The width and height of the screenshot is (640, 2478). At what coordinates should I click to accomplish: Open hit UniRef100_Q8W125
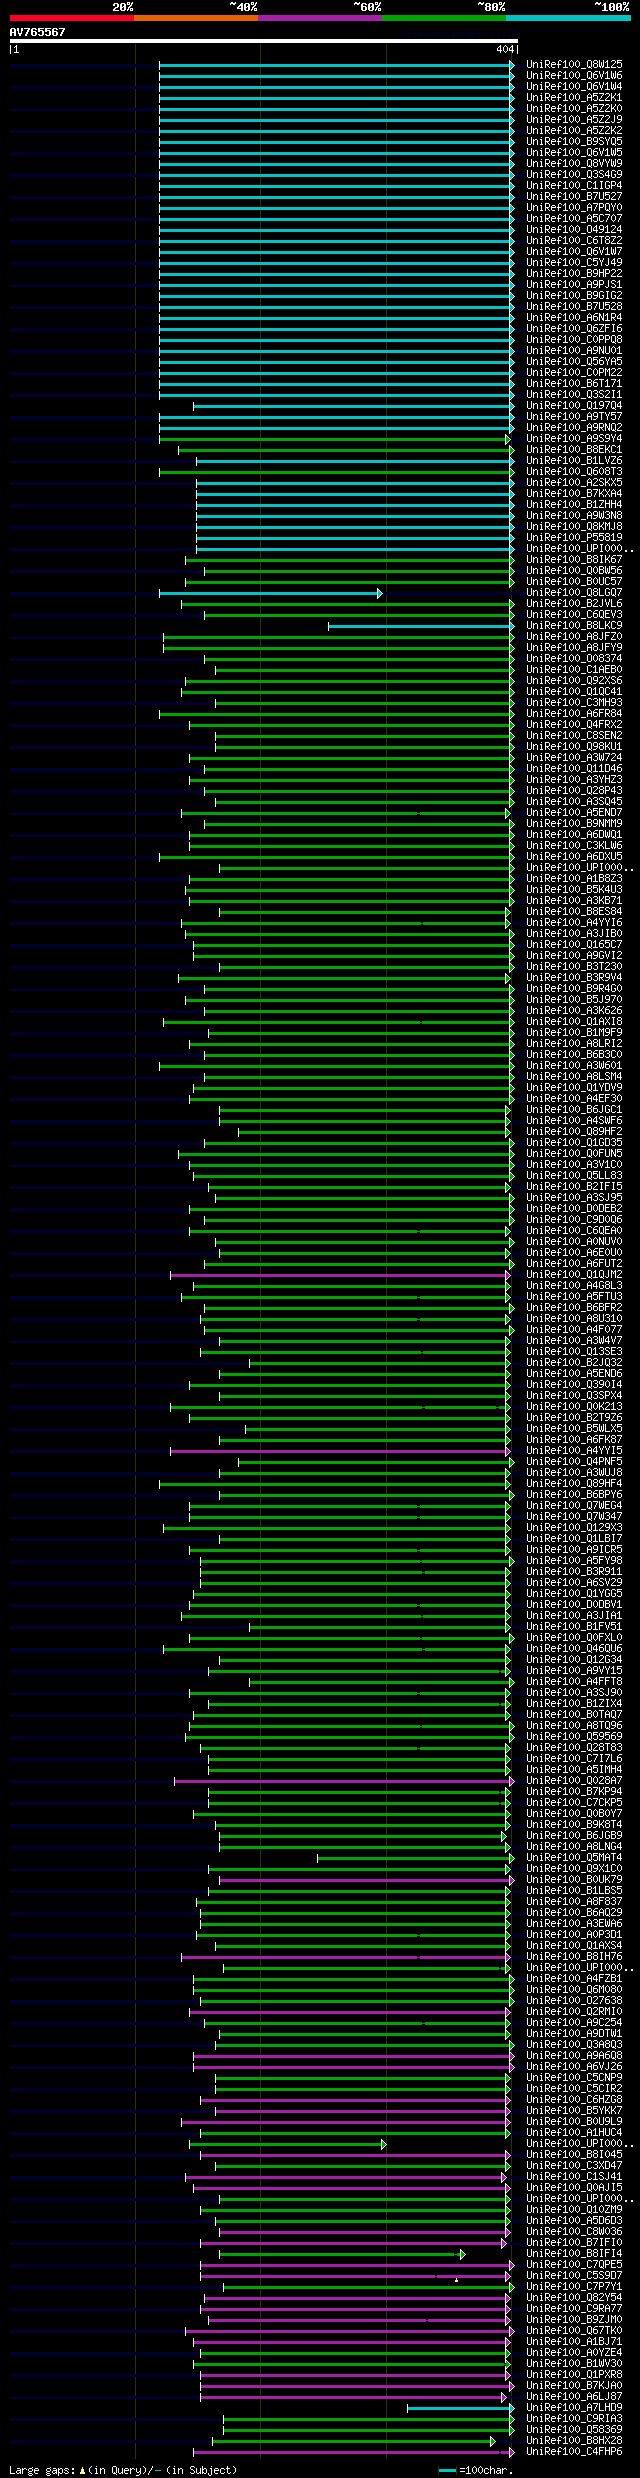[574, 64]
